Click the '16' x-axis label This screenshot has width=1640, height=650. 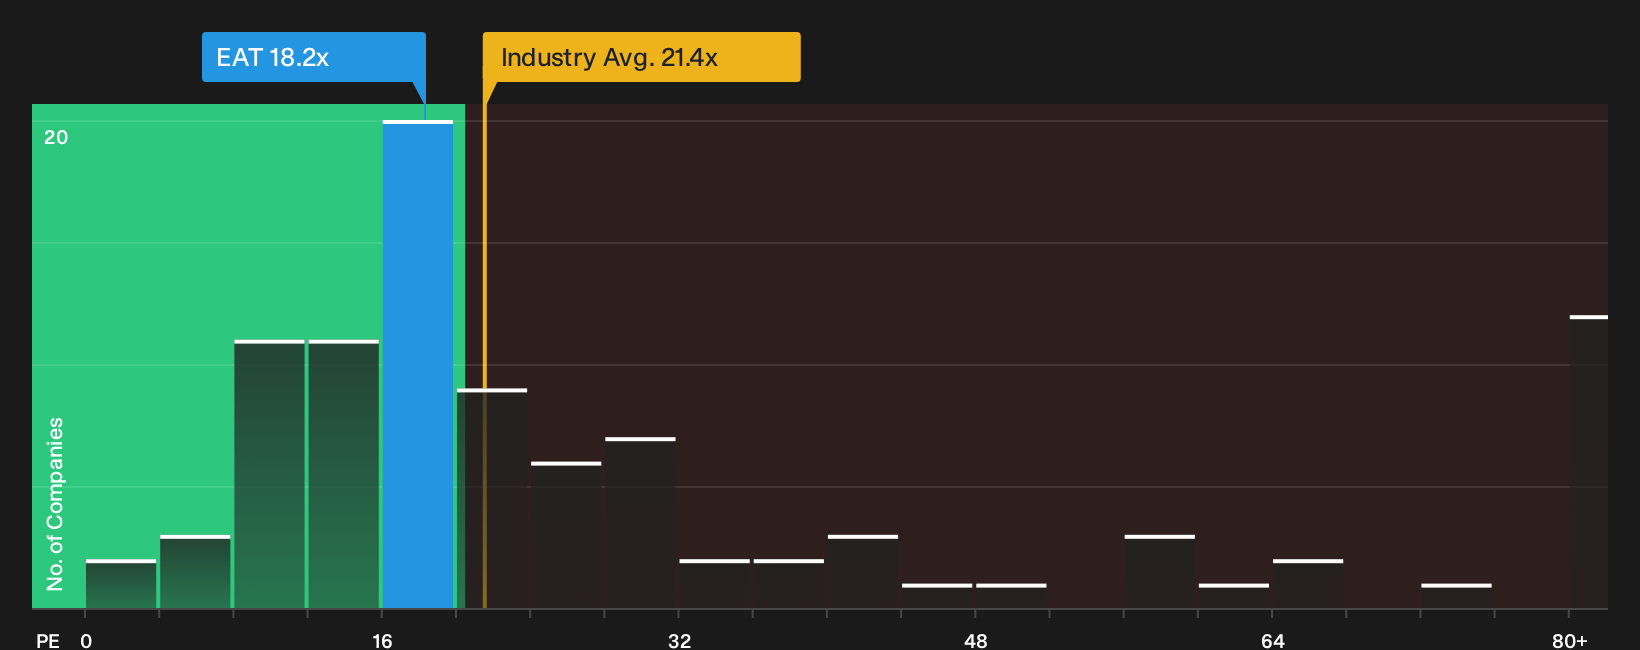click(382, 640)
